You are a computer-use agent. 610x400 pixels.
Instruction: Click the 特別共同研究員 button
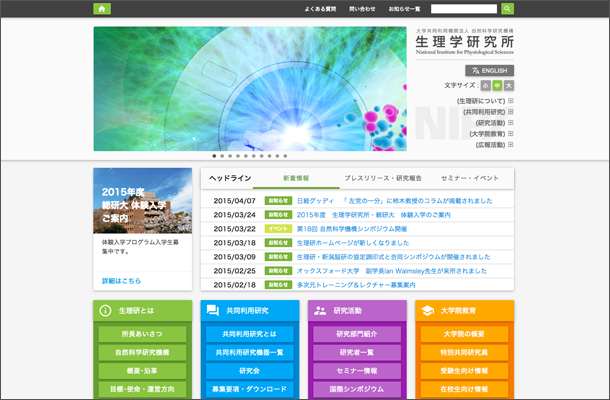point(465,353)
